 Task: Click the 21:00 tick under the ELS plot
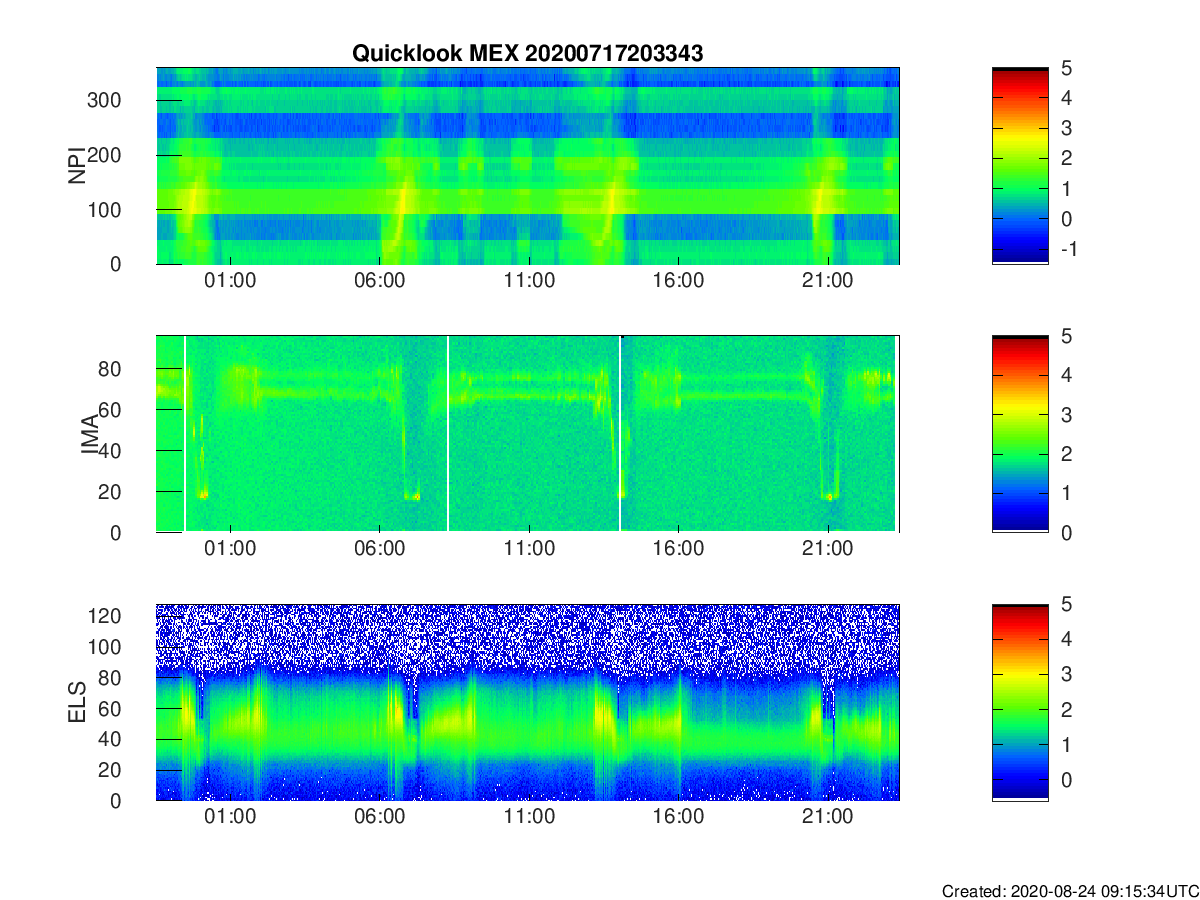click(828, 817)
